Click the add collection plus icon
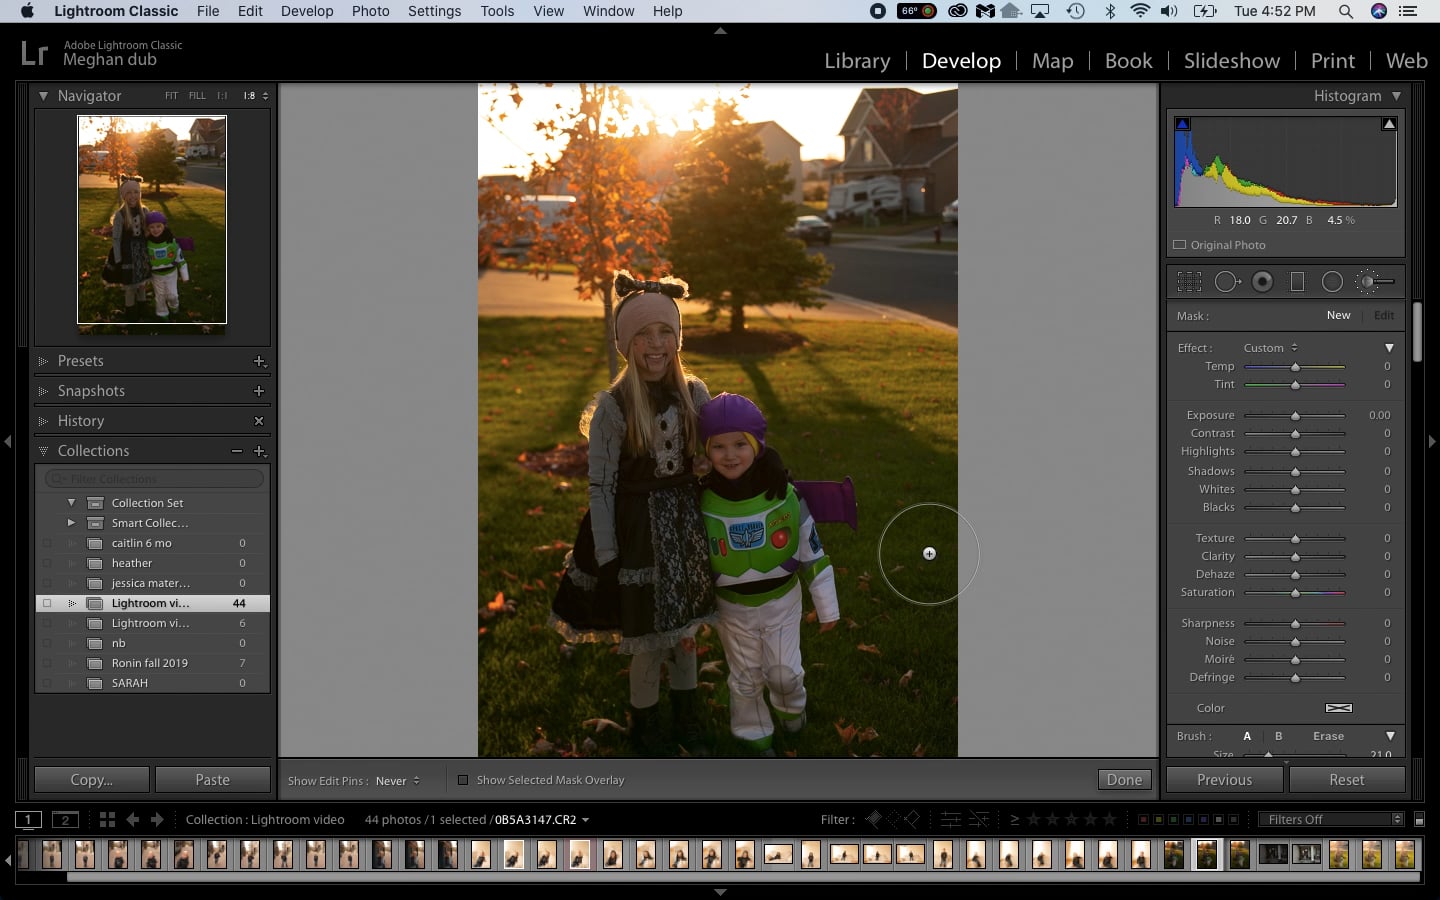The width and height of the screenshot is (1440, 900). point(259,451)
